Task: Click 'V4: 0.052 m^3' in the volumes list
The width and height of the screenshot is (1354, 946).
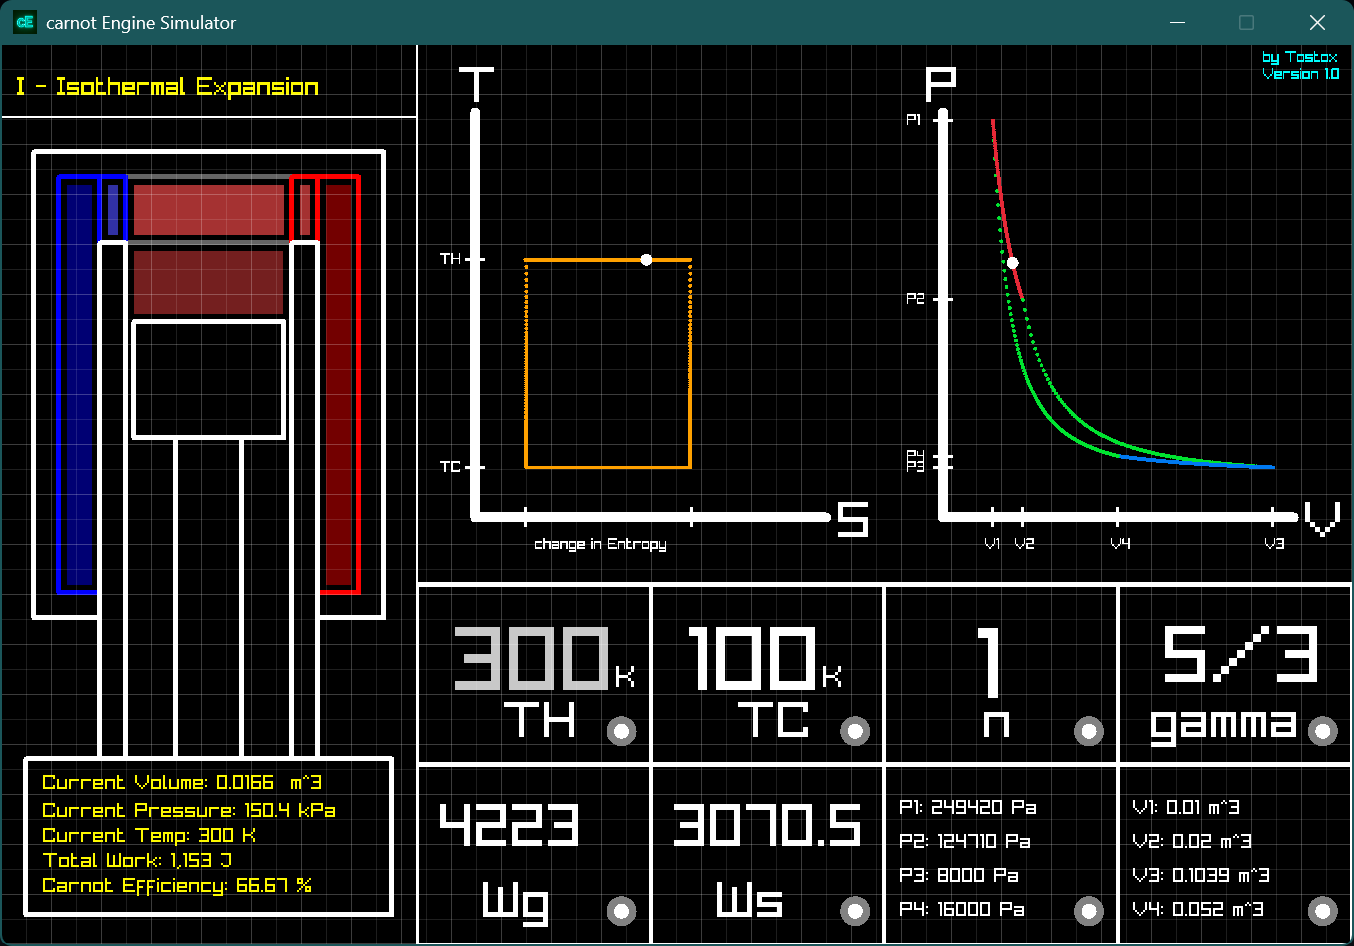Action: [1198, 909]
